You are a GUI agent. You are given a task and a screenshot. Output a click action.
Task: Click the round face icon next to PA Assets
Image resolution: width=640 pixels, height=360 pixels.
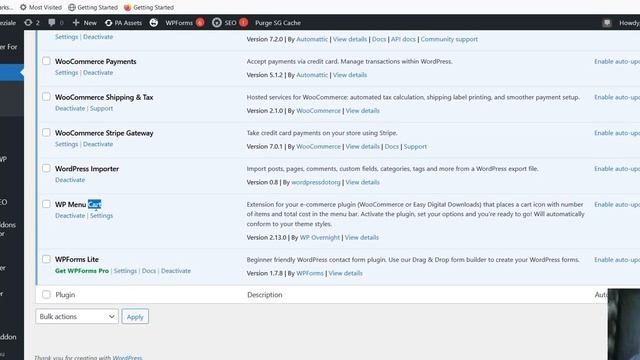(153, 23)
